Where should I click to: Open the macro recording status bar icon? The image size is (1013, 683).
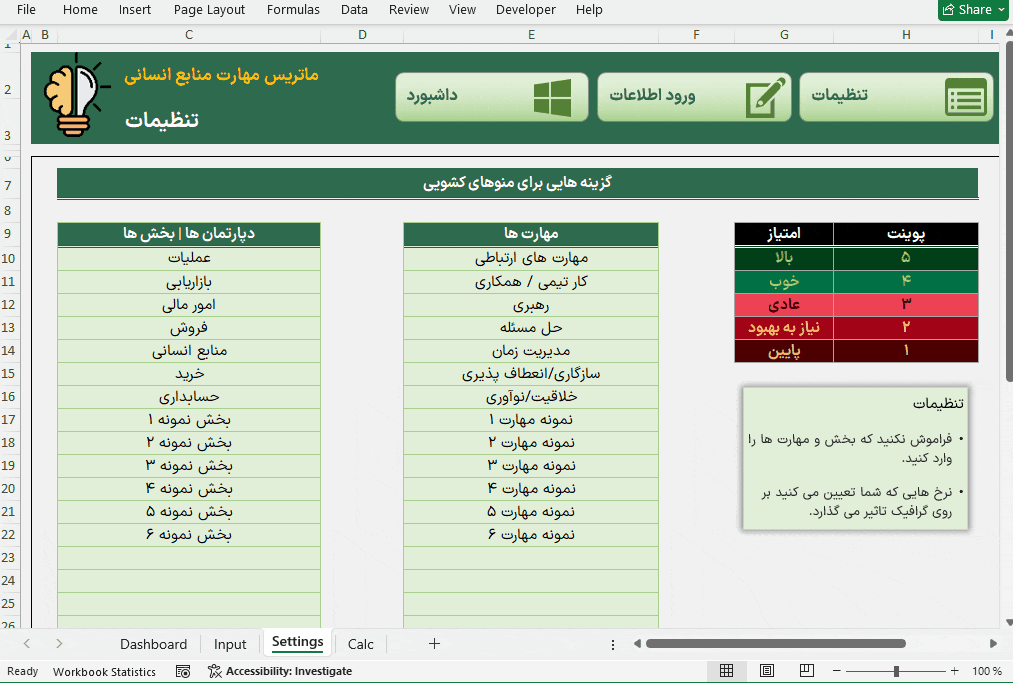[183, 671]
